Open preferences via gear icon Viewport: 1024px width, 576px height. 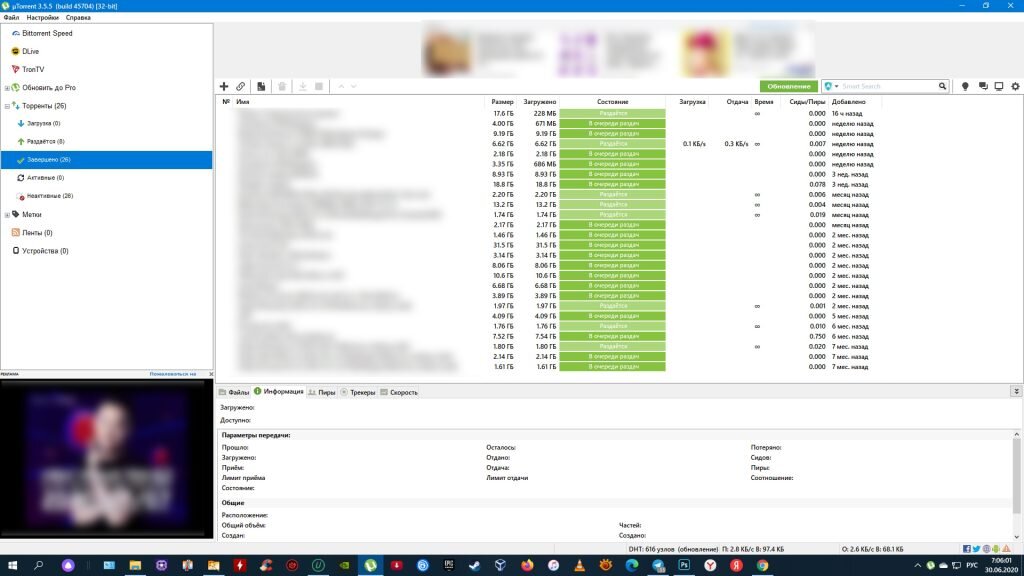1016,86
